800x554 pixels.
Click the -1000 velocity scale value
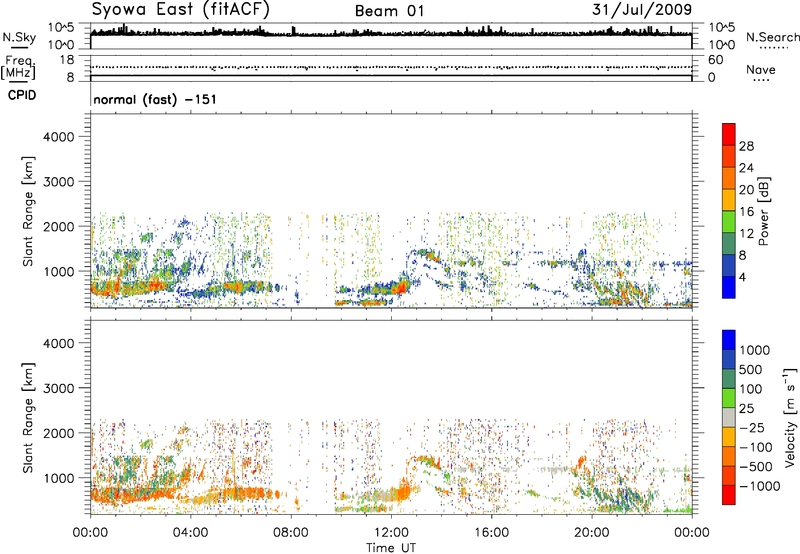click(x=759, y=486)
